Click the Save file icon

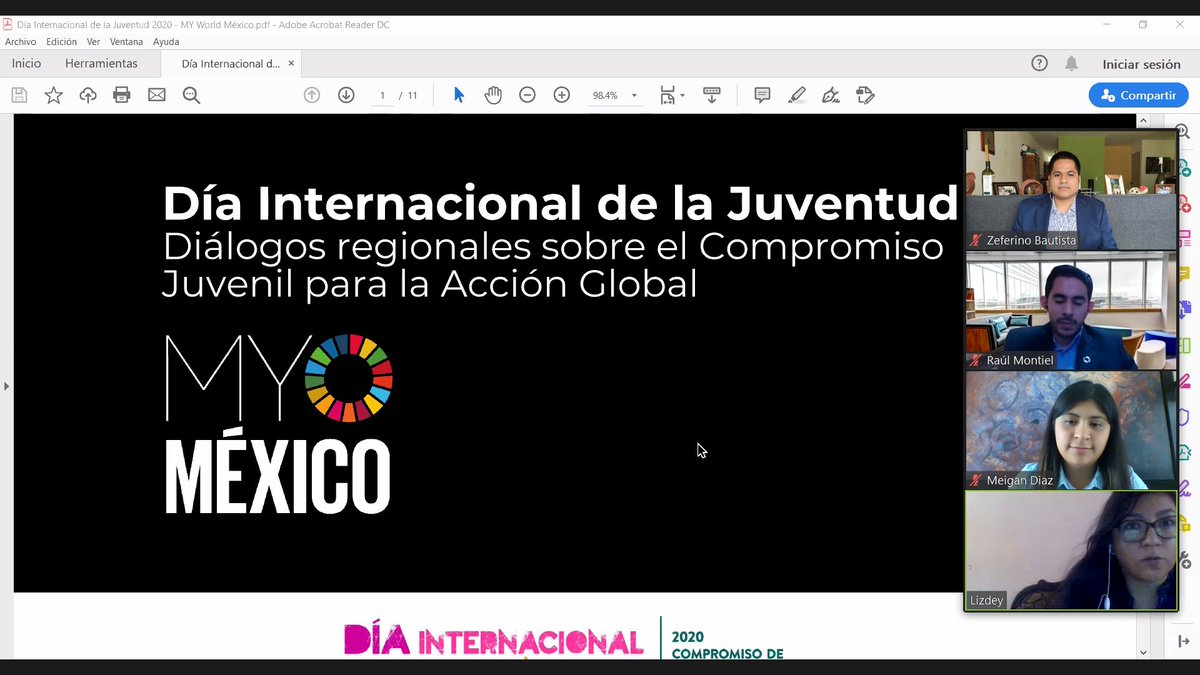pyautogui.click(x=19, y=95)
